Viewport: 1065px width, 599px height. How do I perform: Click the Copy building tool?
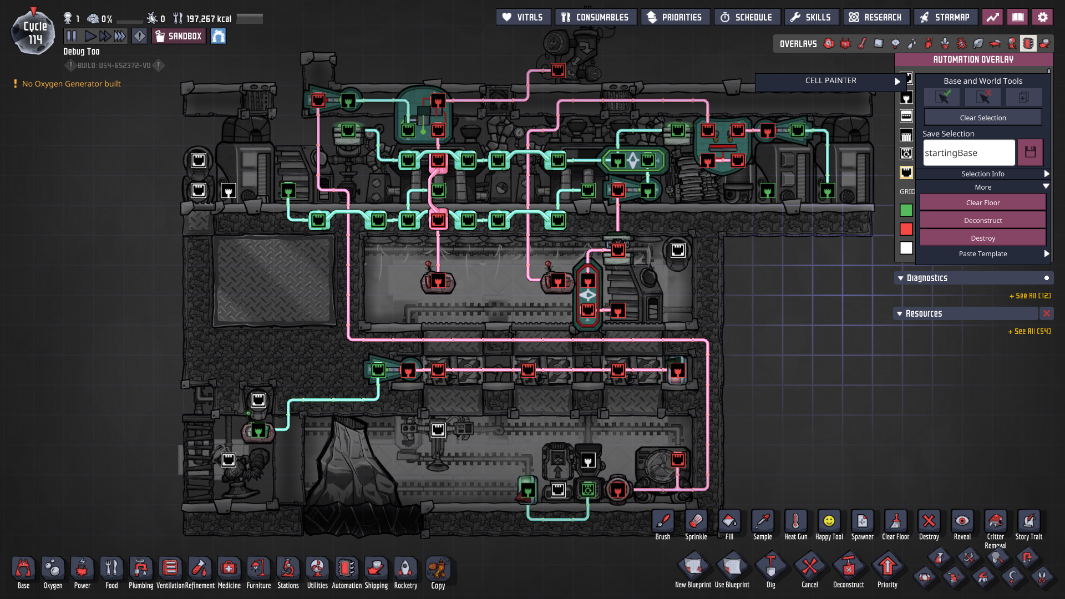438,568
